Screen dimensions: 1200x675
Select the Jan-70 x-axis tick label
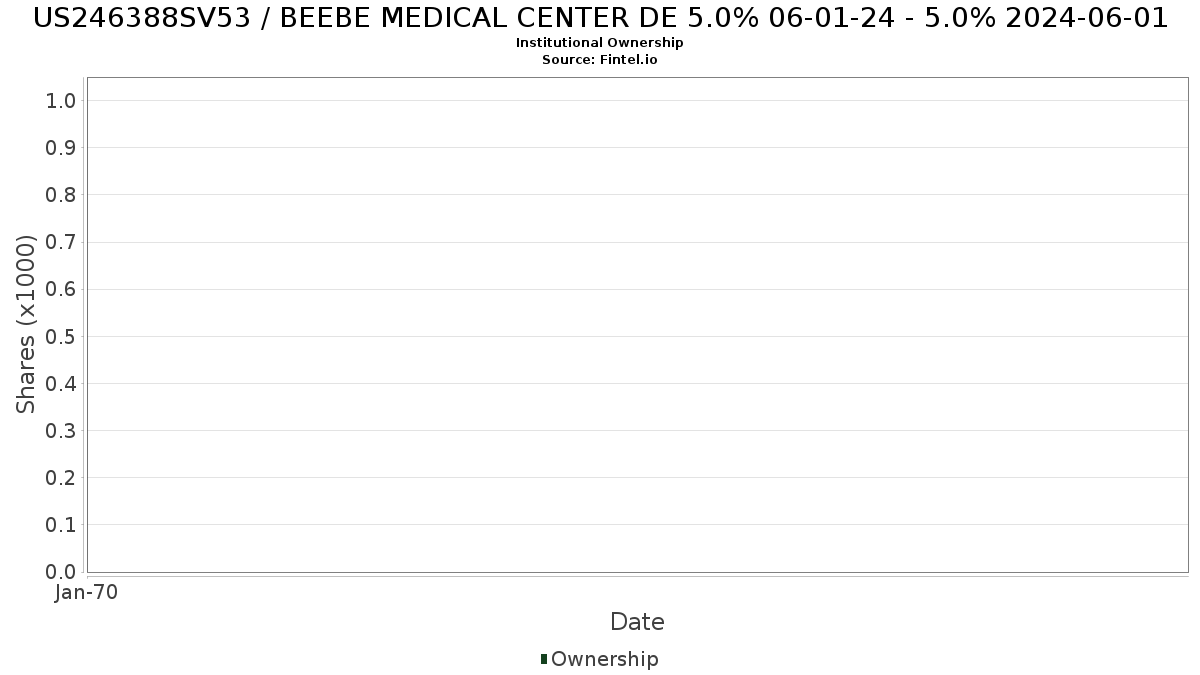tap(87, 593)
